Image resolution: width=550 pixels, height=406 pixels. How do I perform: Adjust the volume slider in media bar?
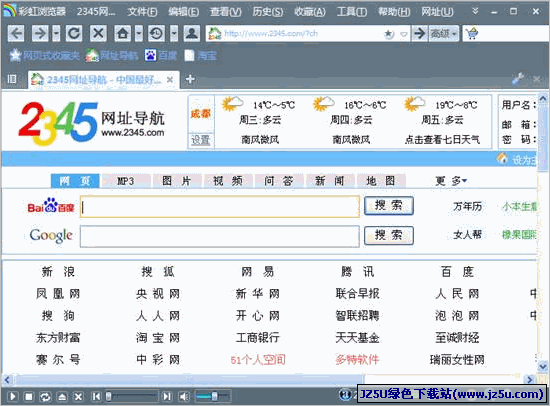tap(212, 397)
